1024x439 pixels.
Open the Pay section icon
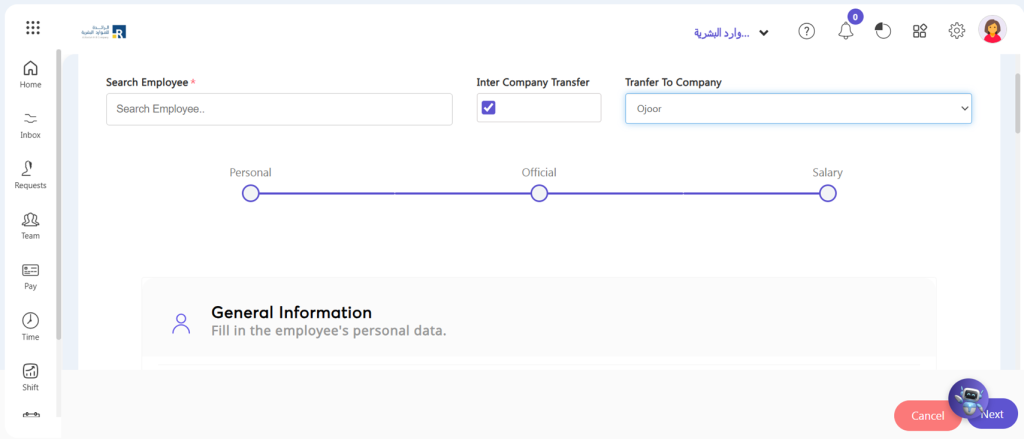(x=30, y=276)
